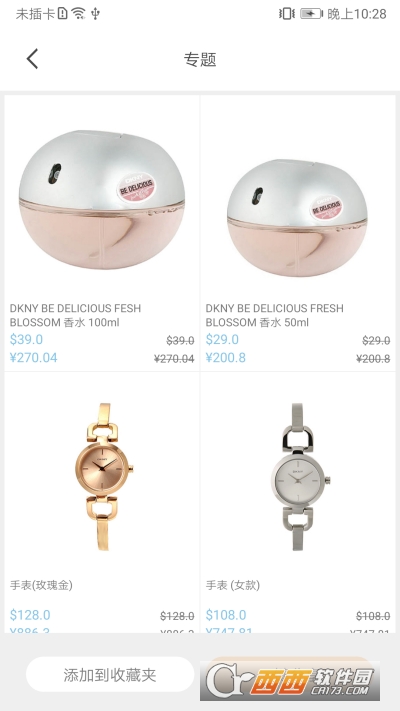Click the 手表 (女款) product name
Image resolution: width=400 pixels, height=711 pixels.
point(233,585)
